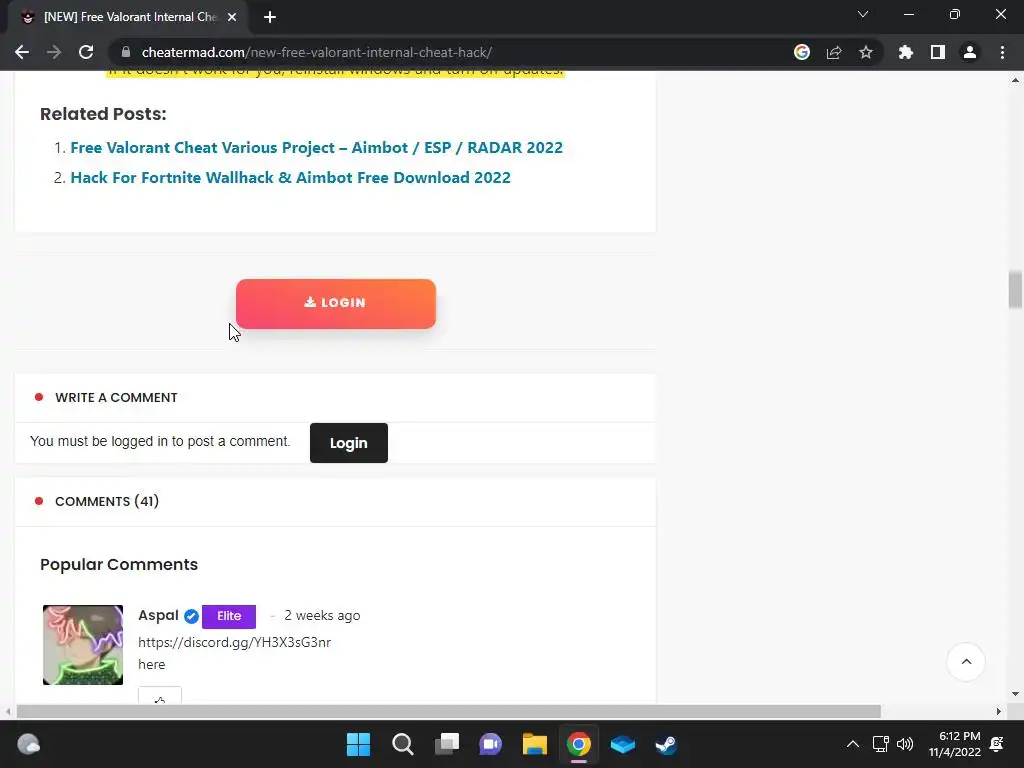Open File Explorer from the taskbar
This screenshot has width=1024, height=768.
point(534,744)
